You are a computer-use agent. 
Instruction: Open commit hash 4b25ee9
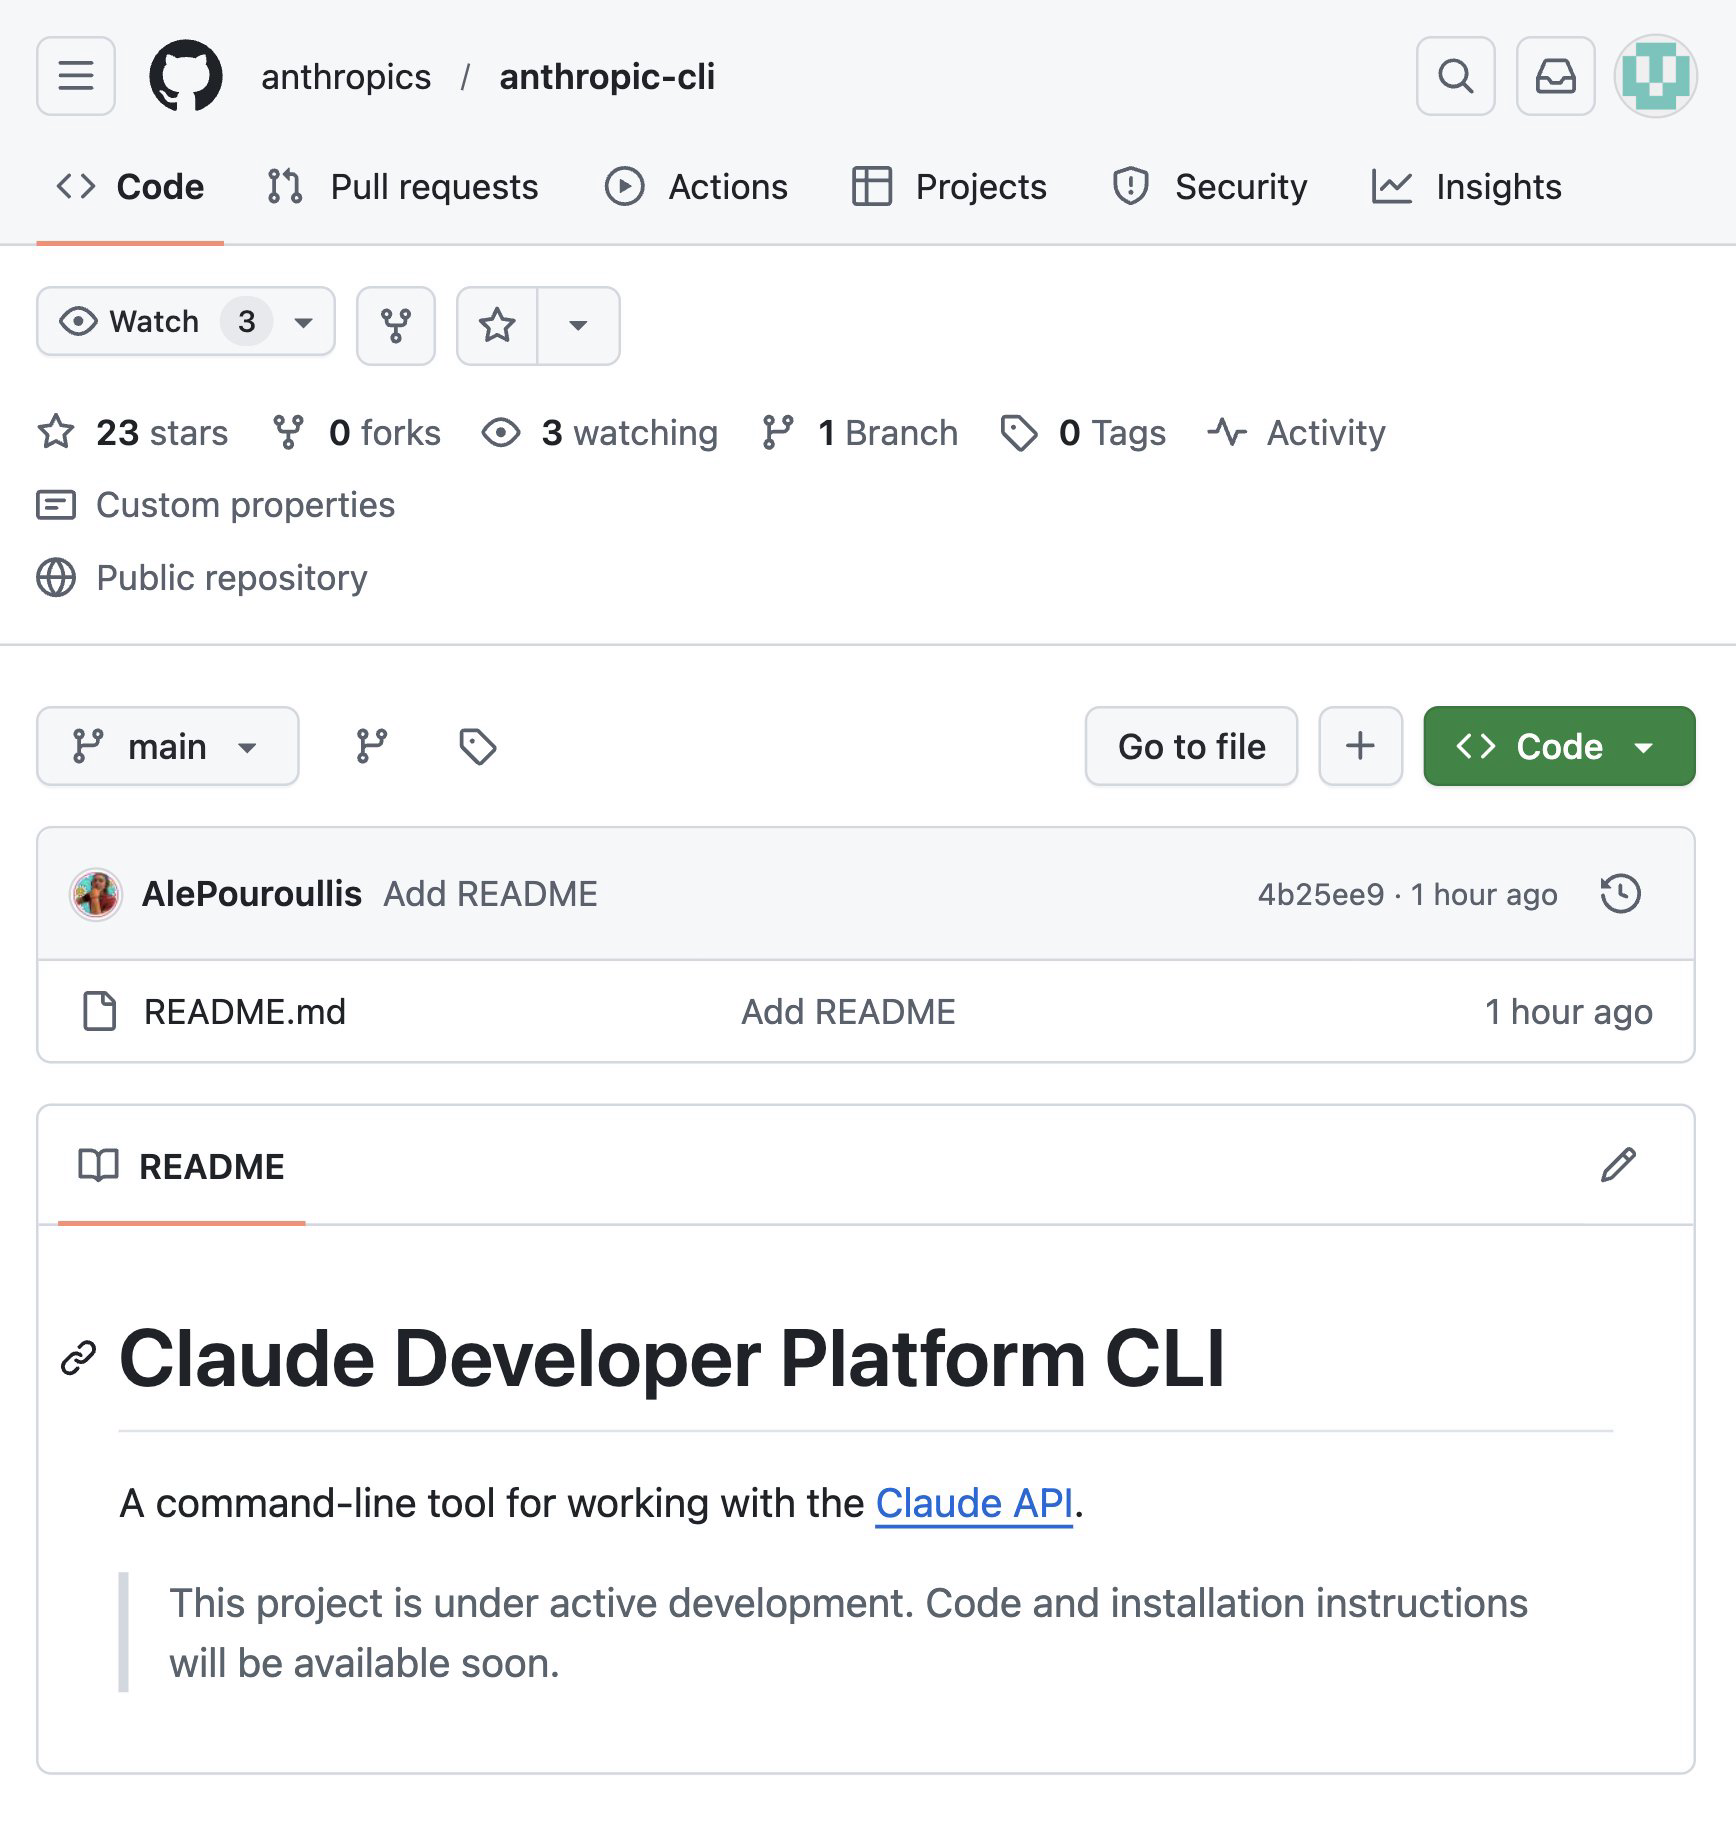coord(1320,894)
